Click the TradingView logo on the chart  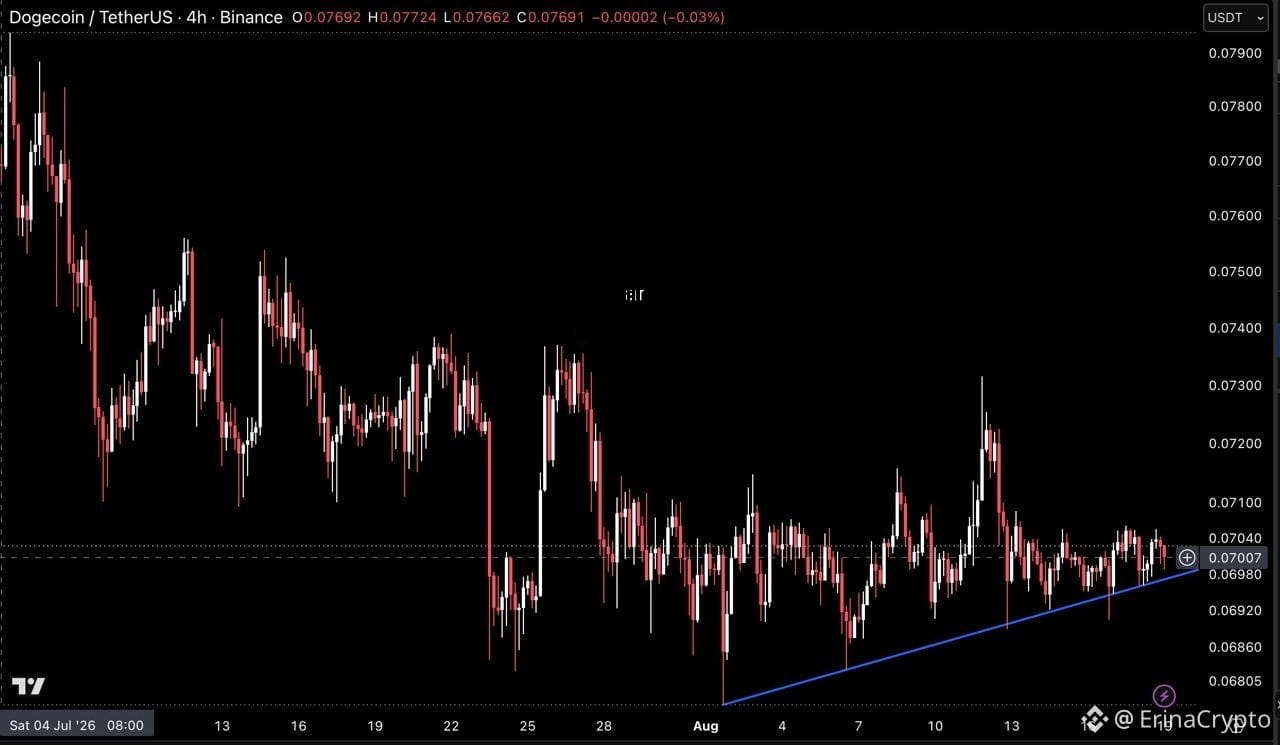tap(28, 686)
